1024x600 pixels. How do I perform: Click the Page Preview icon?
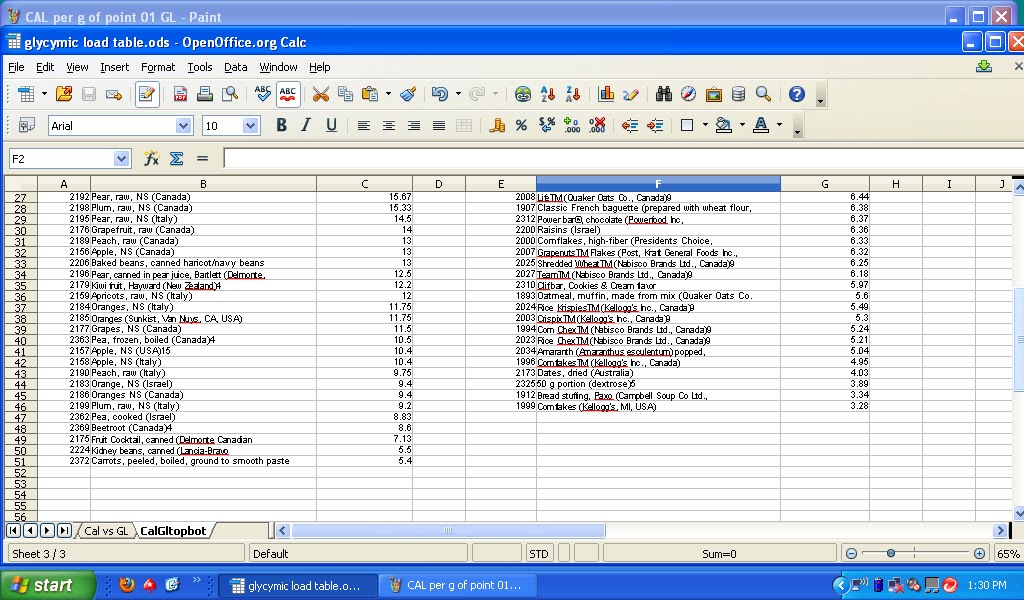coord(230,94)
